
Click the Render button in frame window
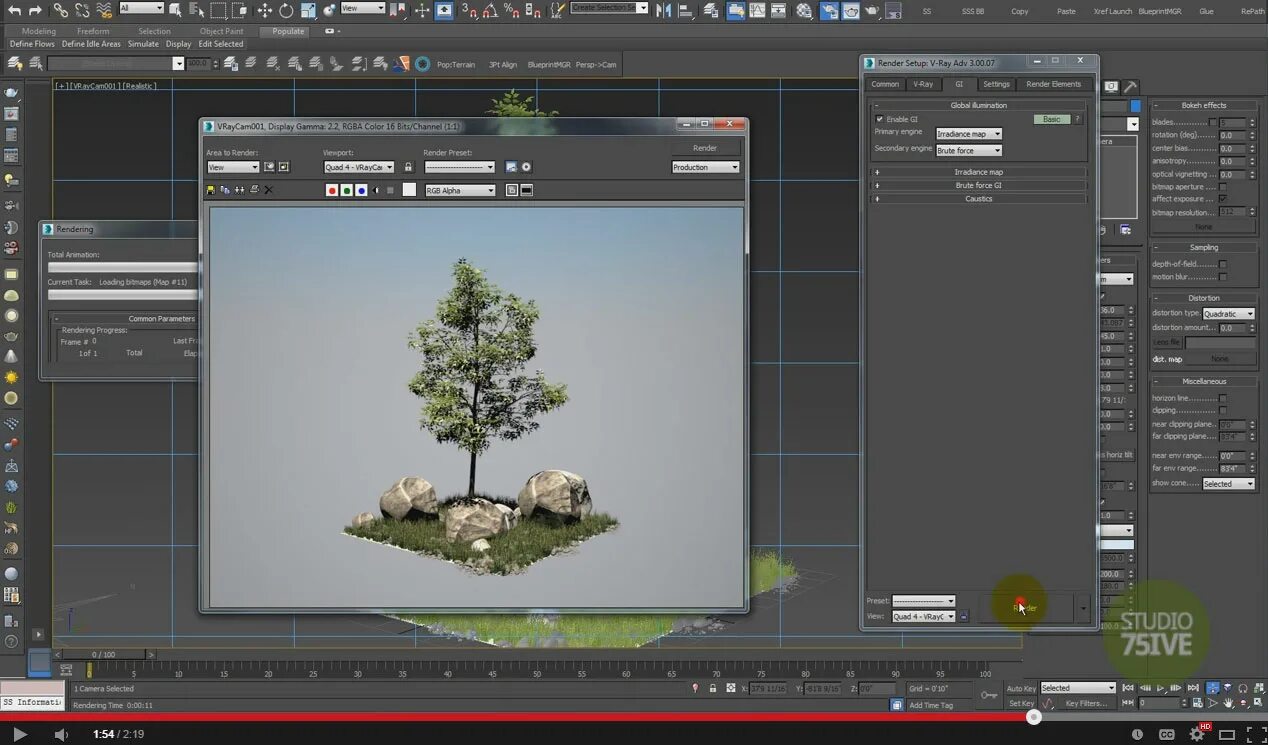point(705,148)
